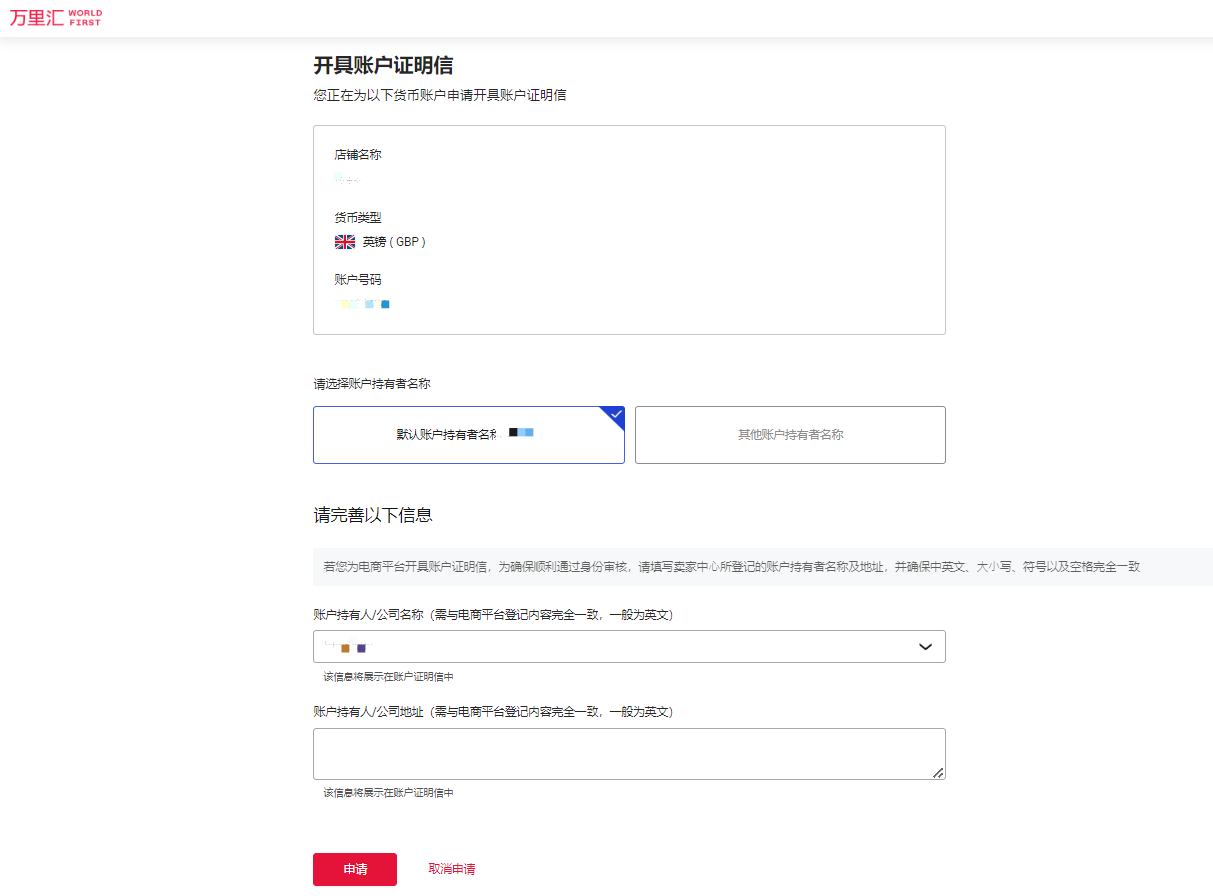1213x896 pixels.
Task: Click the 账户持有人/公司名称 field label
Action: (x=492, y=615)
